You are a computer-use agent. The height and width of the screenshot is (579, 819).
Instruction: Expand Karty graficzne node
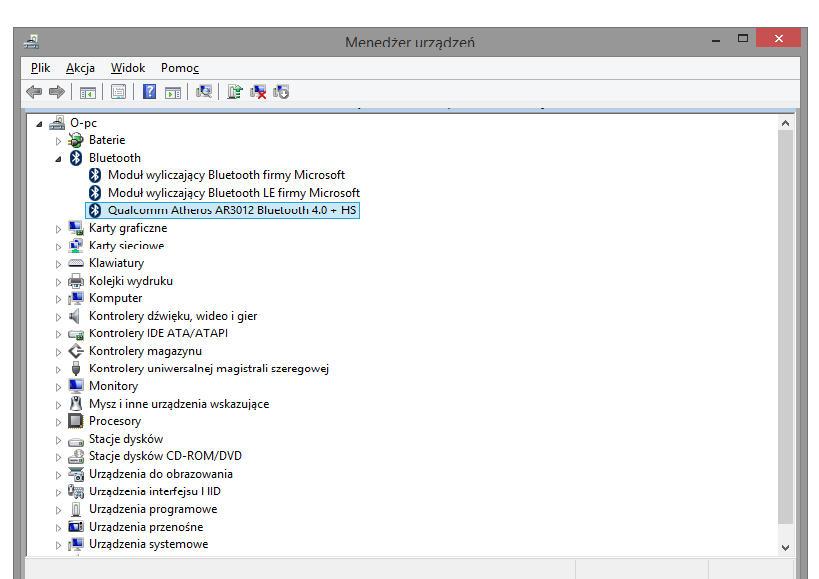click(58, 229)
